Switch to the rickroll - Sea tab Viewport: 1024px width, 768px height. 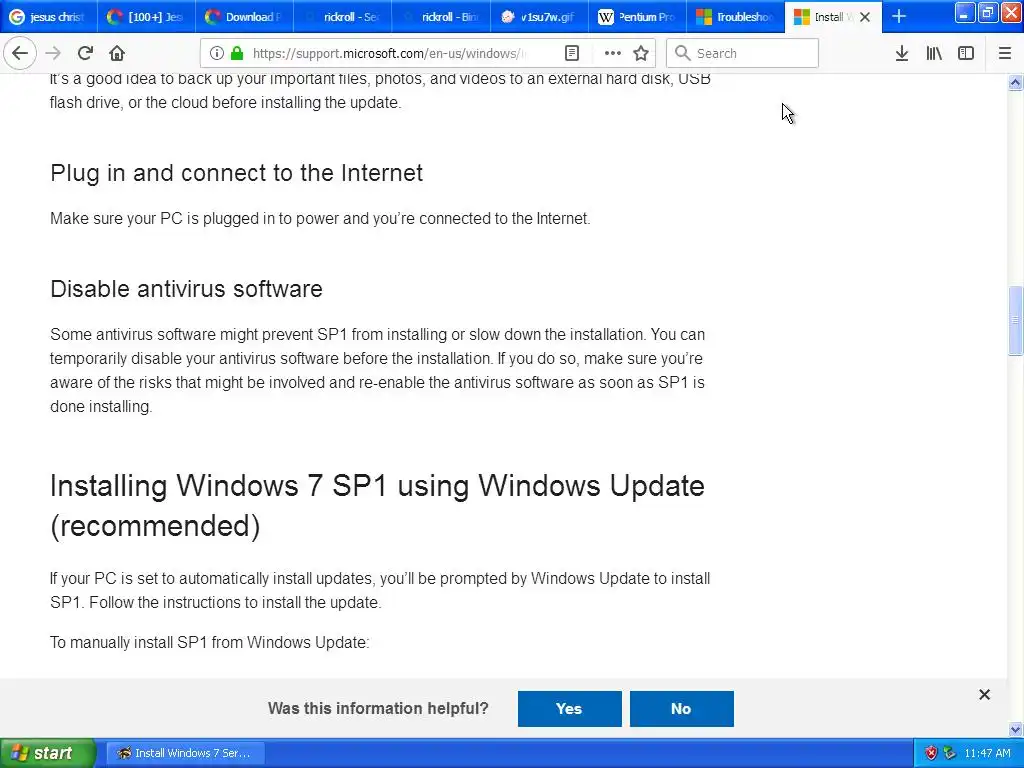point(343,17)
